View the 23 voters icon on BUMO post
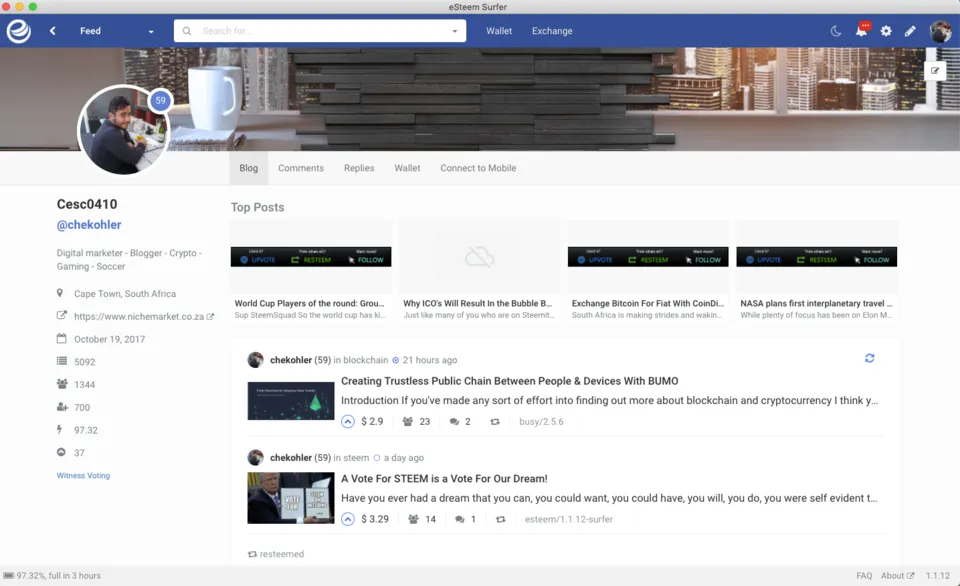Viewport: 960px width, 586px height. (408, 421)
